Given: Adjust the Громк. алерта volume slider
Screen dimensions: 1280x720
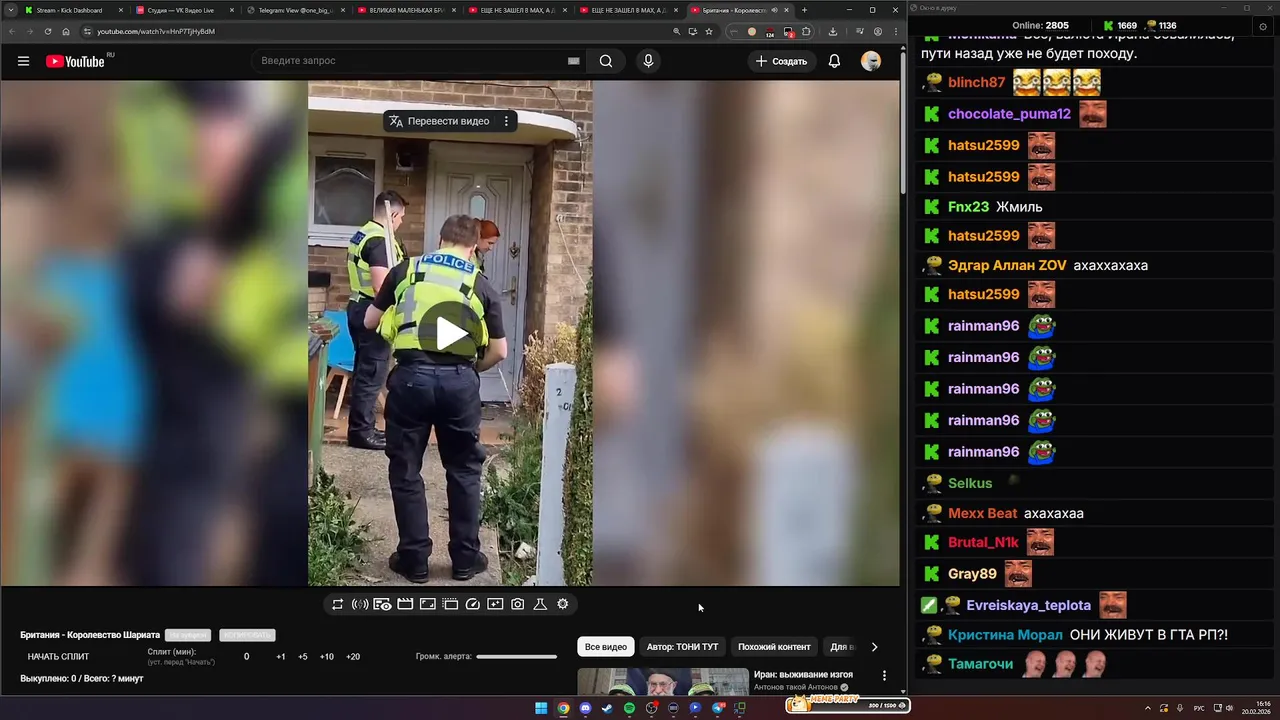Looking at the screenshot, I should [x=516, y=657].
